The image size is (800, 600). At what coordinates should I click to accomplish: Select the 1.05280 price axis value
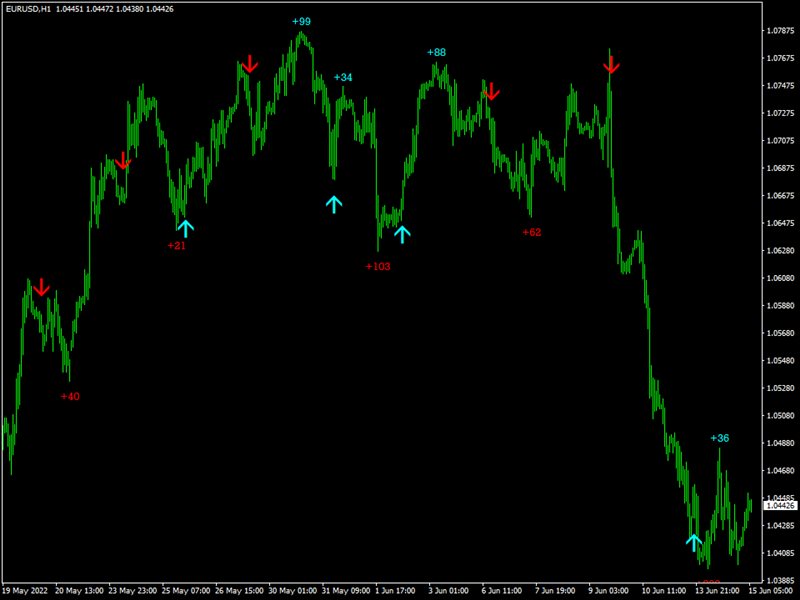tap(781, 388)
